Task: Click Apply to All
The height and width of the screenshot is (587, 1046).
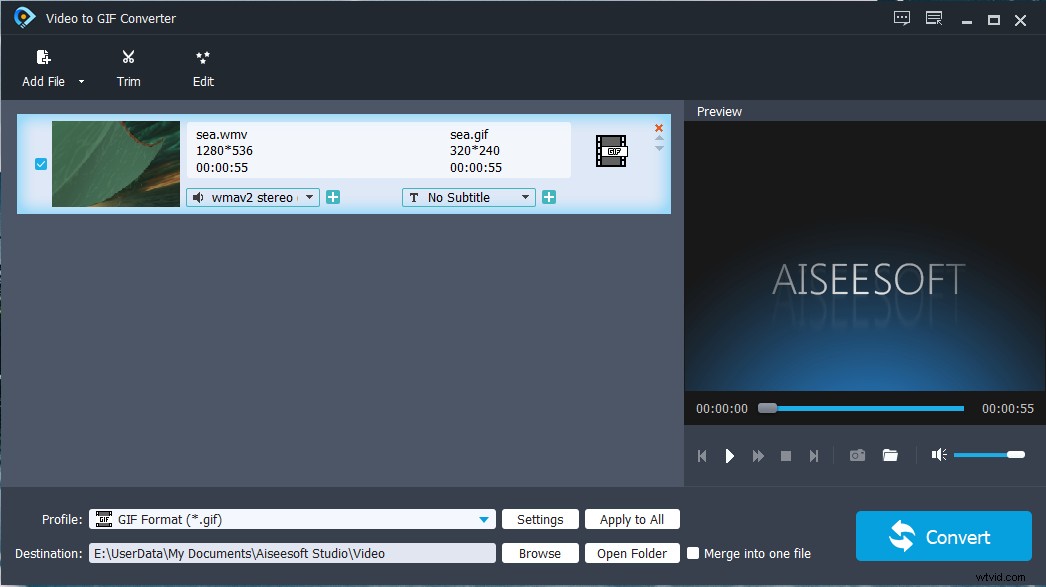Action: coord(632,519)
